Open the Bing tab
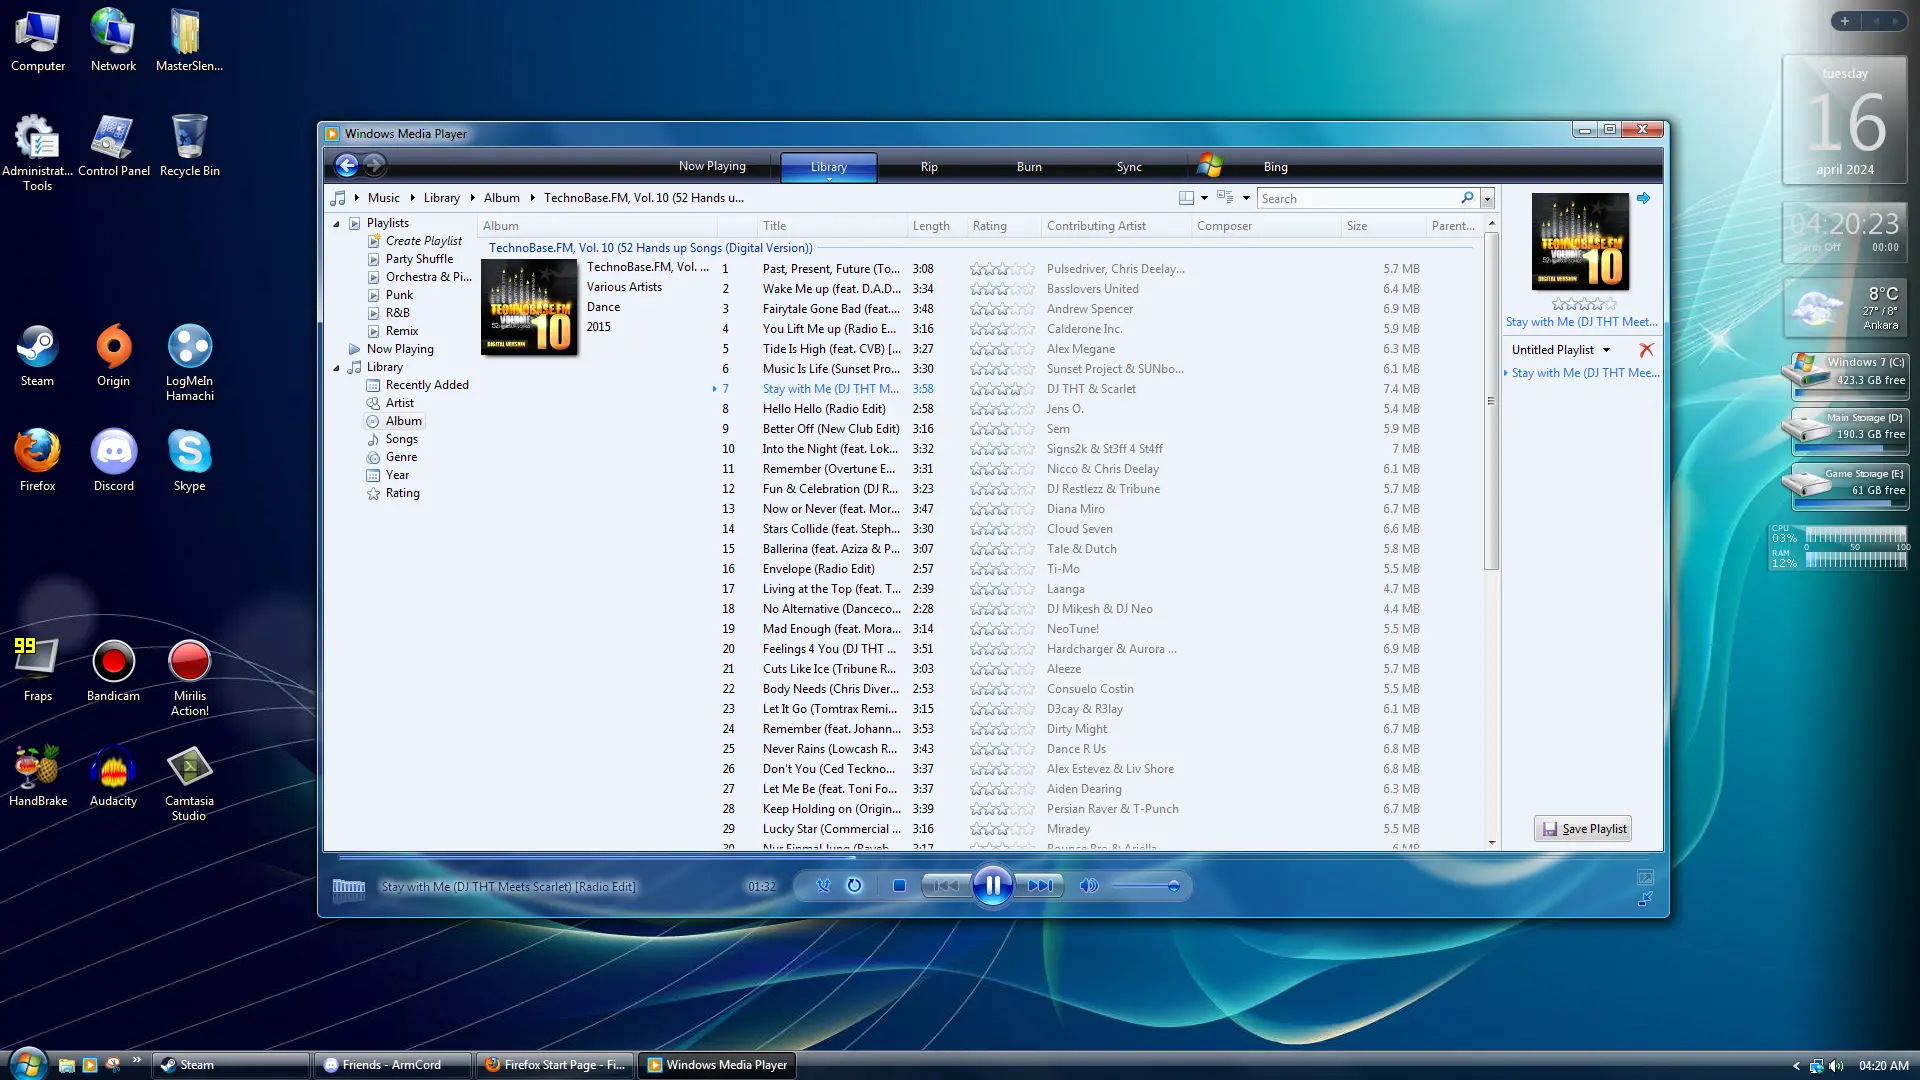Viewport: 1920px width, 1080px height. [1275, 167]
